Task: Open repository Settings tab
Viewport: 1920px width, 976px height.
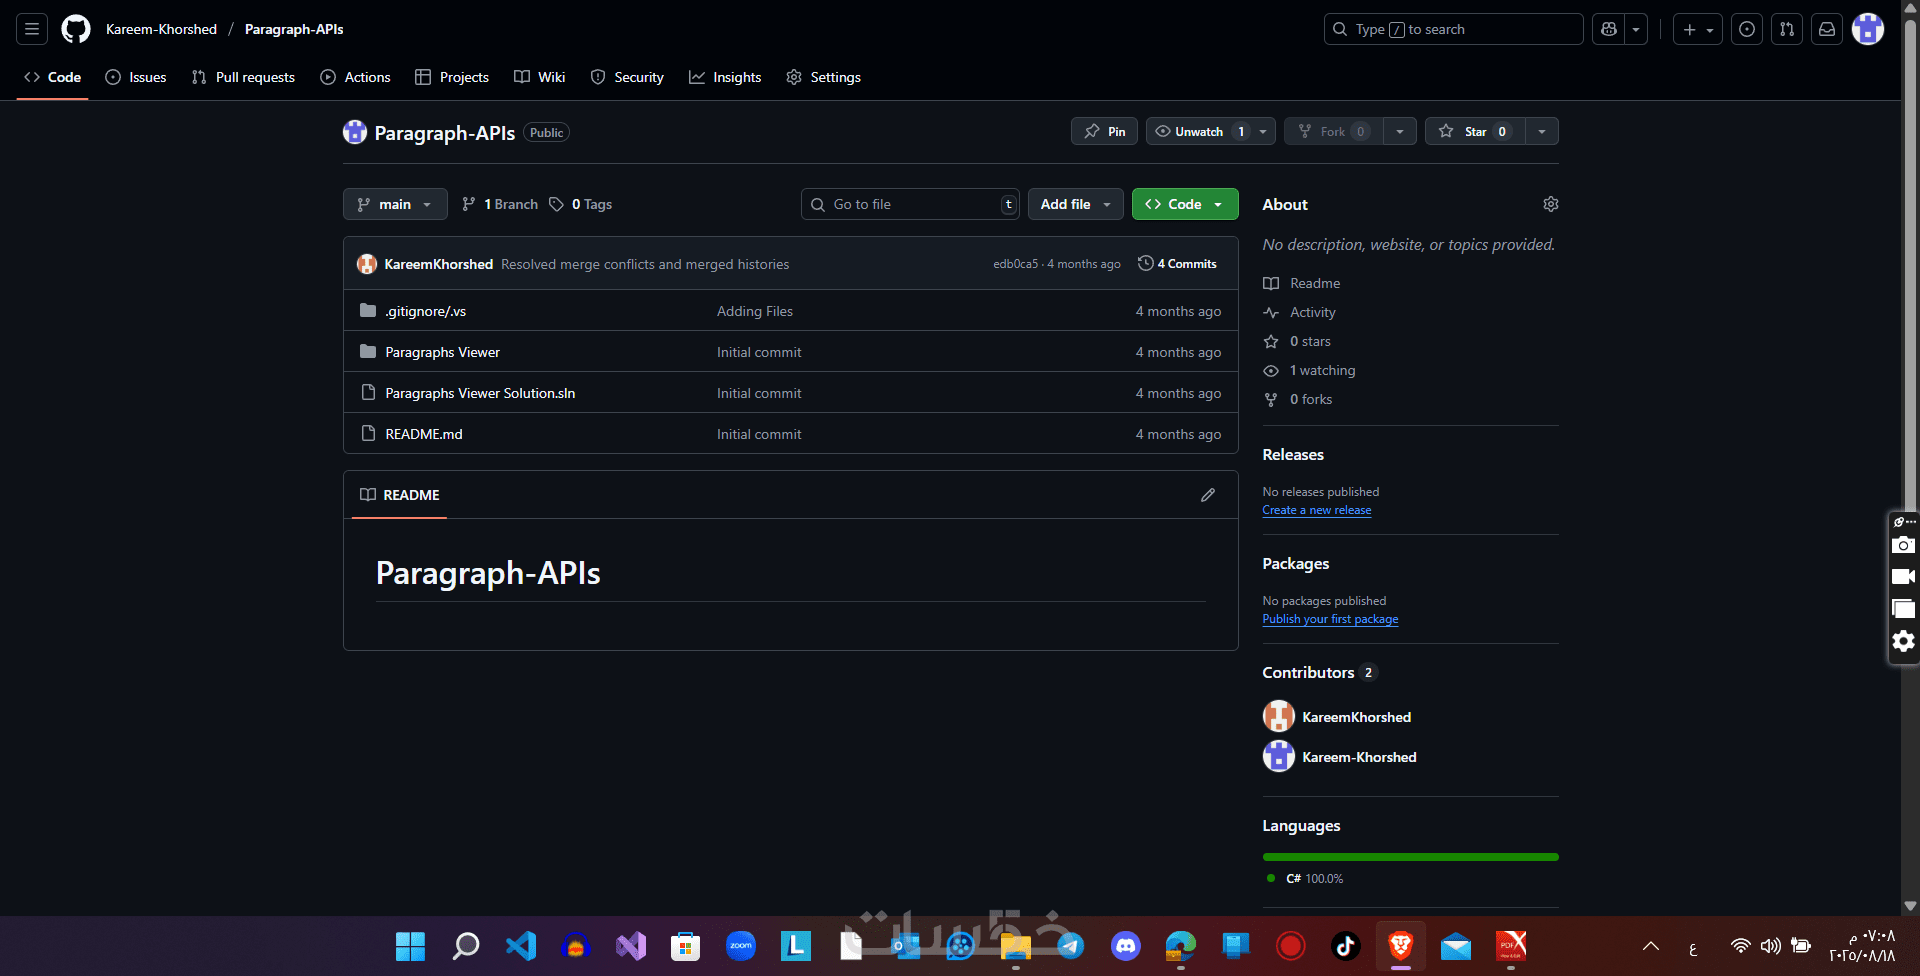Action: pyautogui.click(x=823, y=77)
